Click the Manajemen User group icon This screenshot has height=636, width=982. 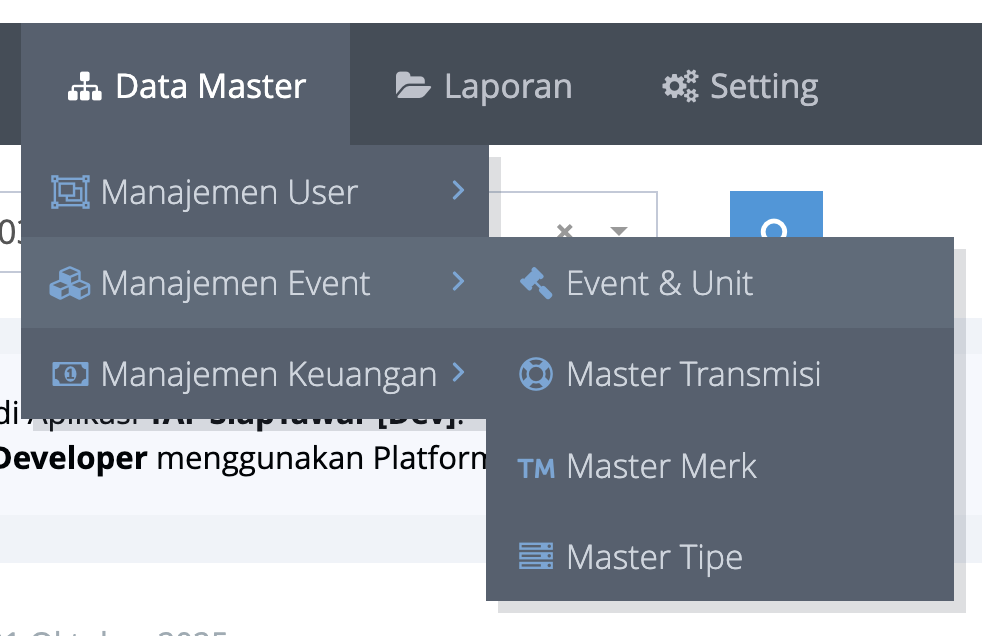[69, 192]
